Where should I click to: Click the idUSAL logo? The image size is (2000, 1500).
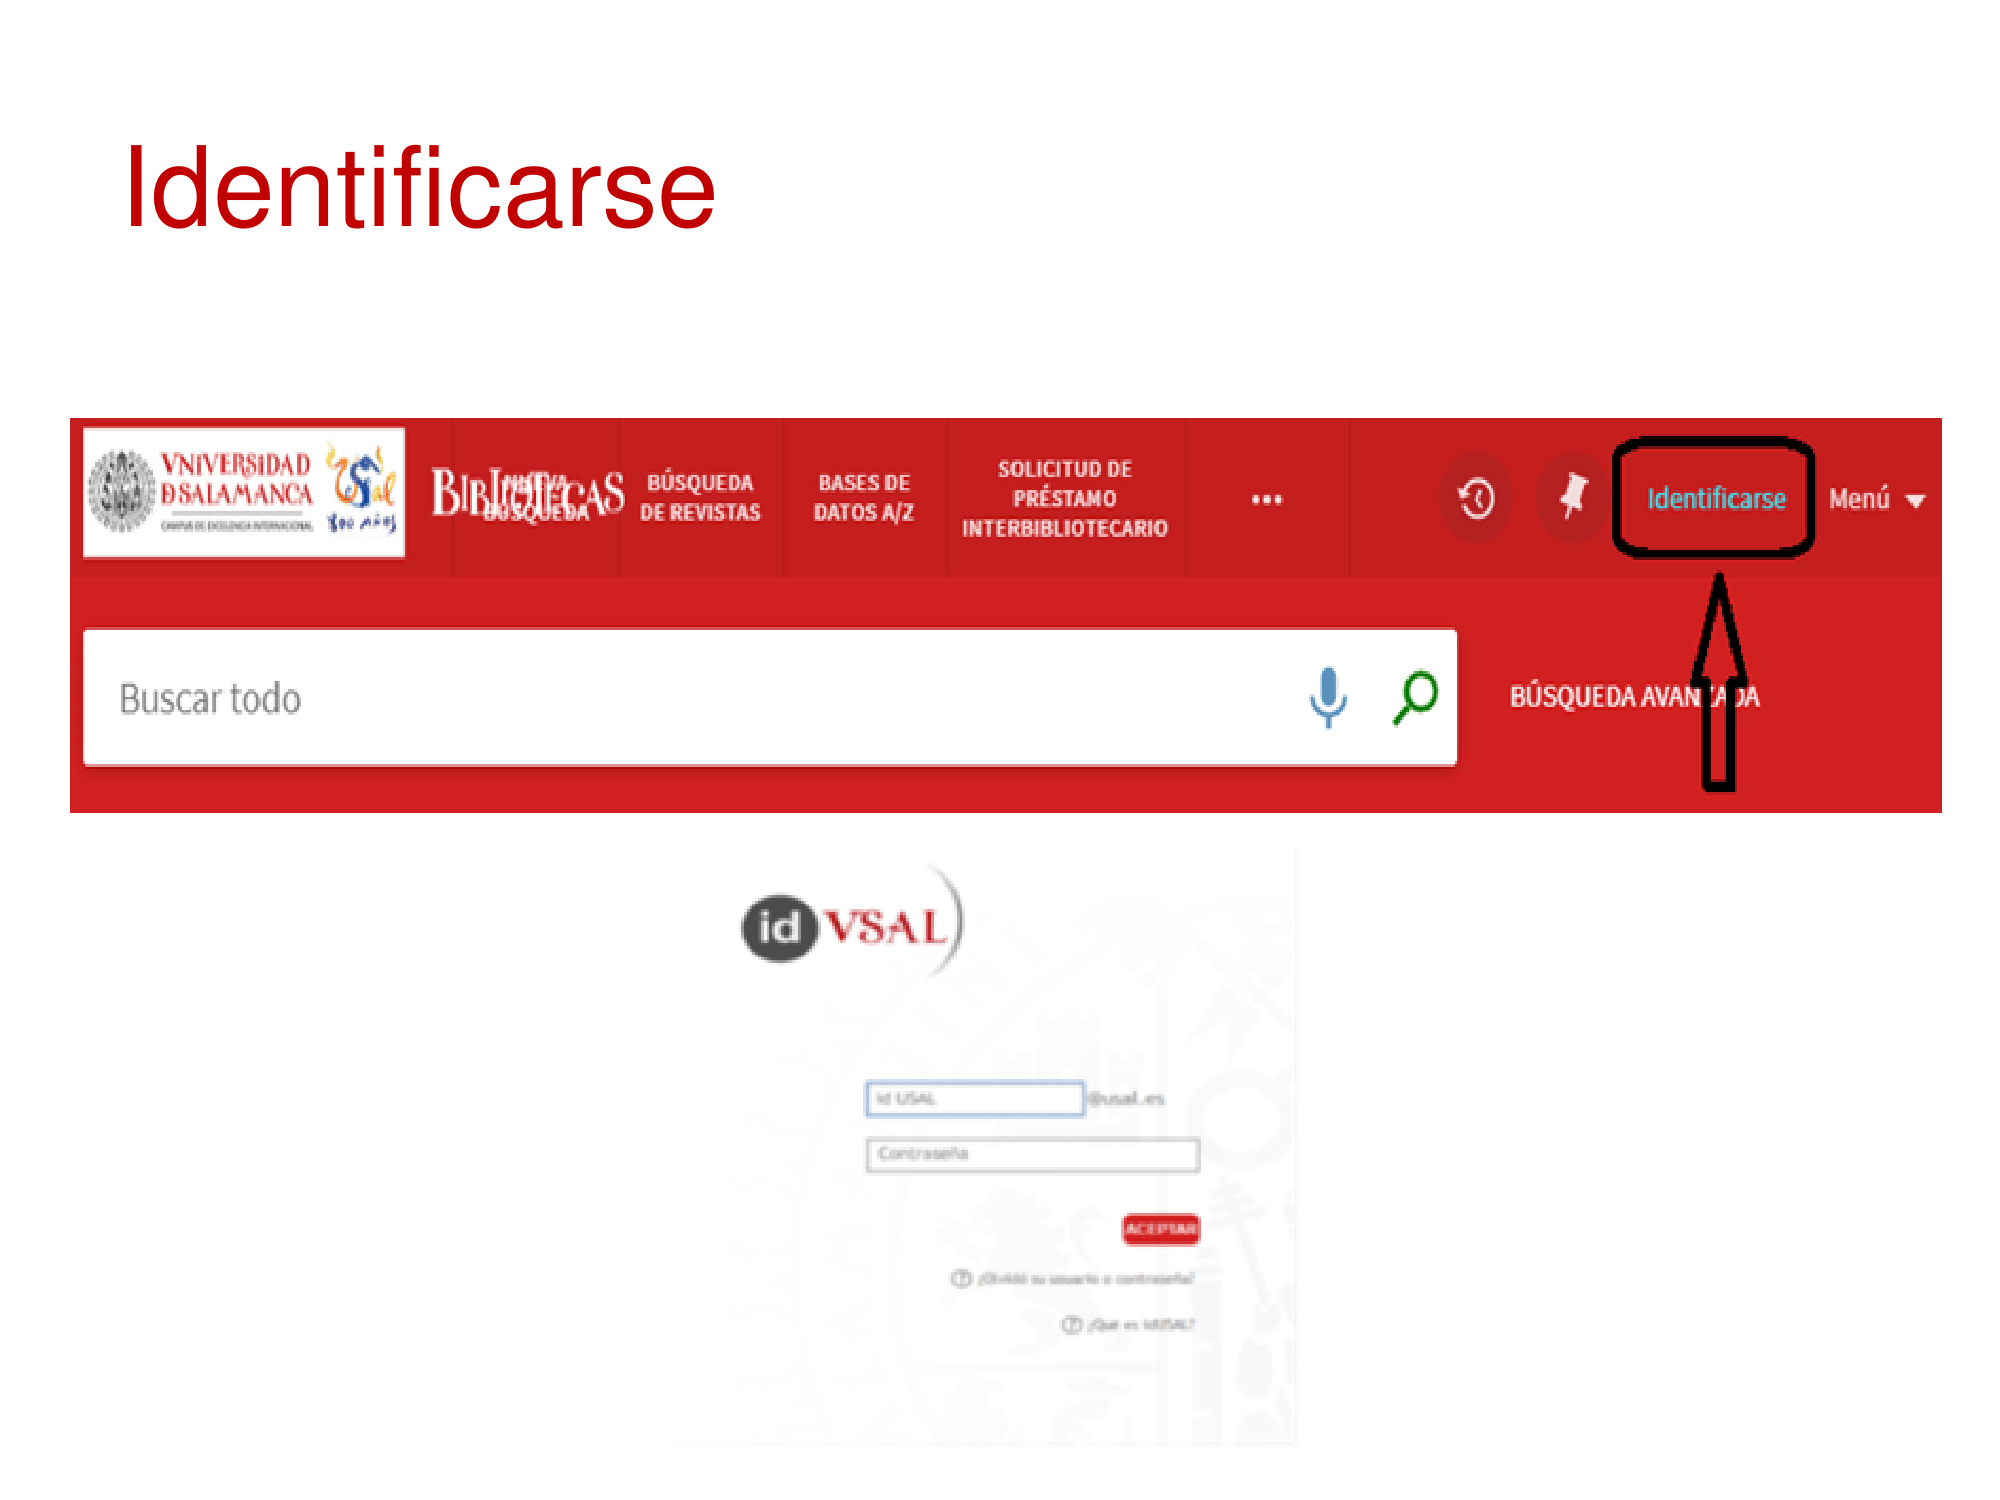tap(852, 925)
